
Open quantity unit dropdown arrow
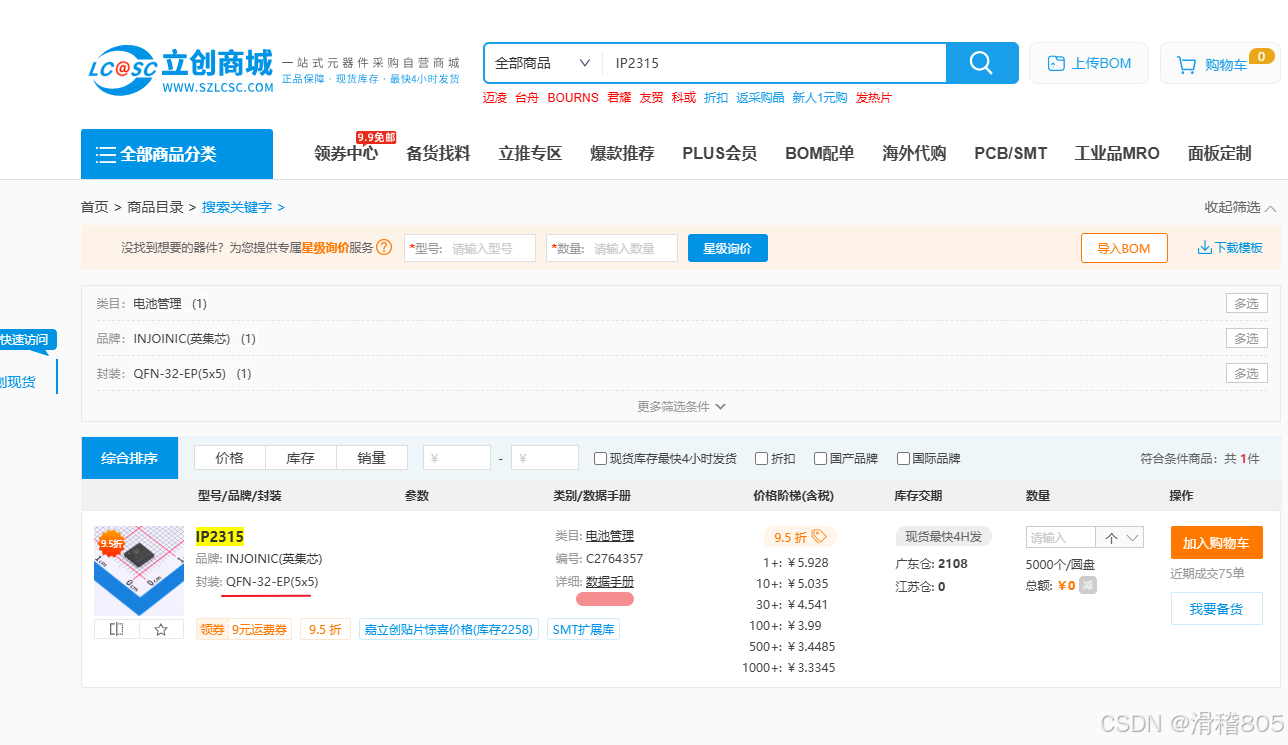[x=1134, y=537]
